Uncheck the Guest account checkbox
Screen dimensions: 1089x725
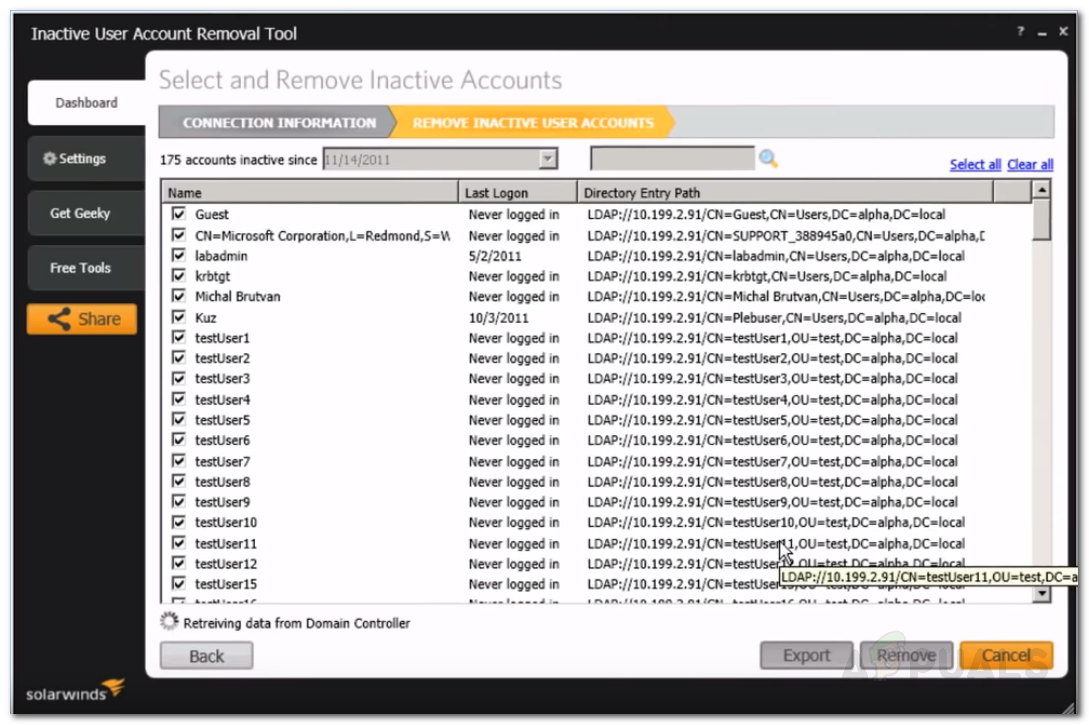[x=179, y=214]
